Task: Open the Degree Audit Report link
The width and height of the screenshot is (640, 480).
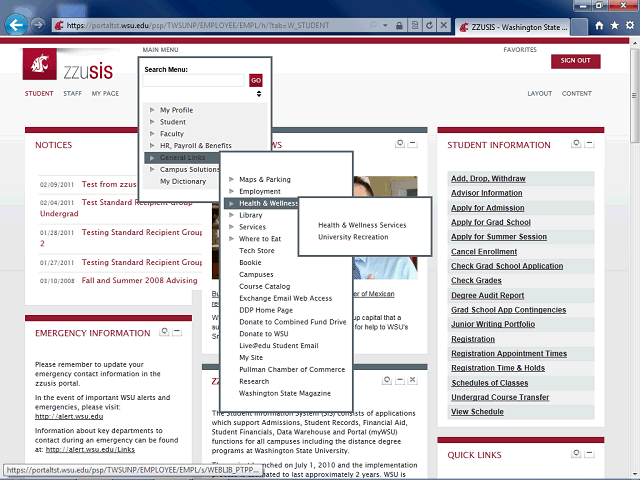Action: coord(487,295)
